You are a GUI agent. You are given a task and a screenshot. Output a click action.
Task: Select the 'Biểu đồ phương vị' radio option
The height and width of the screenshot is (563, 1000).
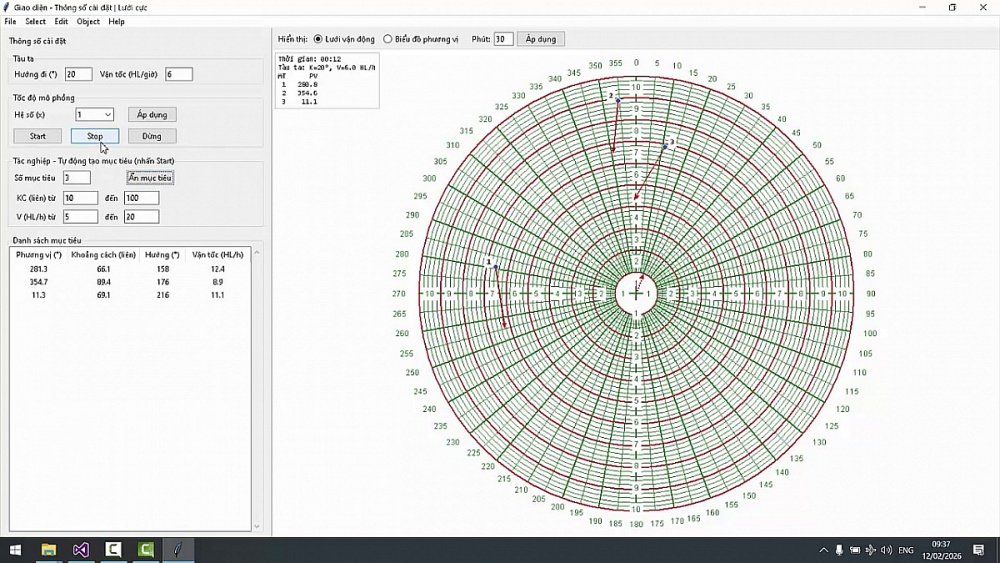click(388, 39)
